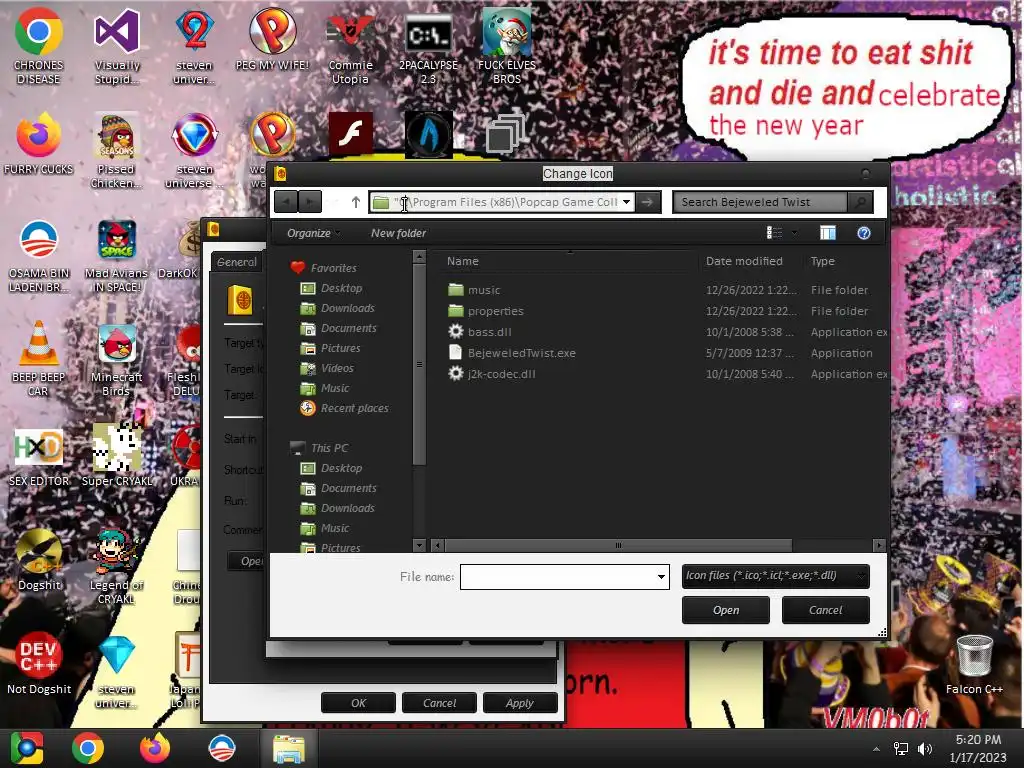Toggle the preview pane icon

tap(827, 233)
